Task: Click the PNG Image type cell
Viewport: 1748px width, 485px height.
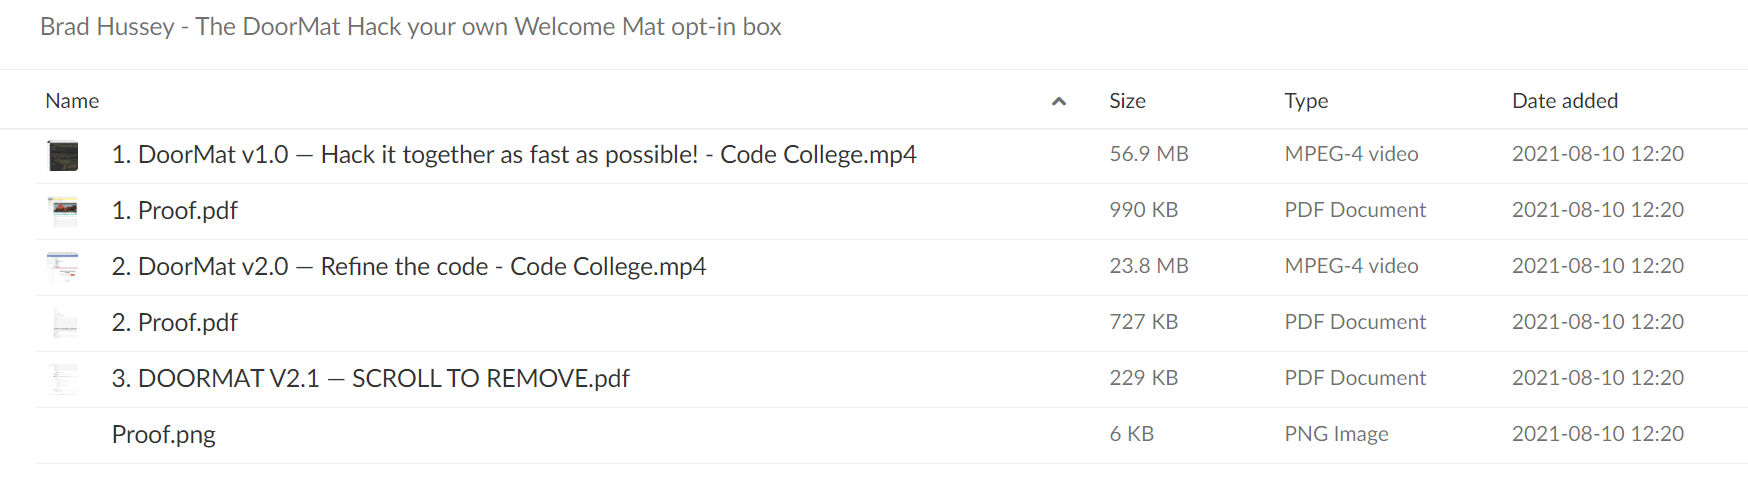Action: [x=1336, y=434]
